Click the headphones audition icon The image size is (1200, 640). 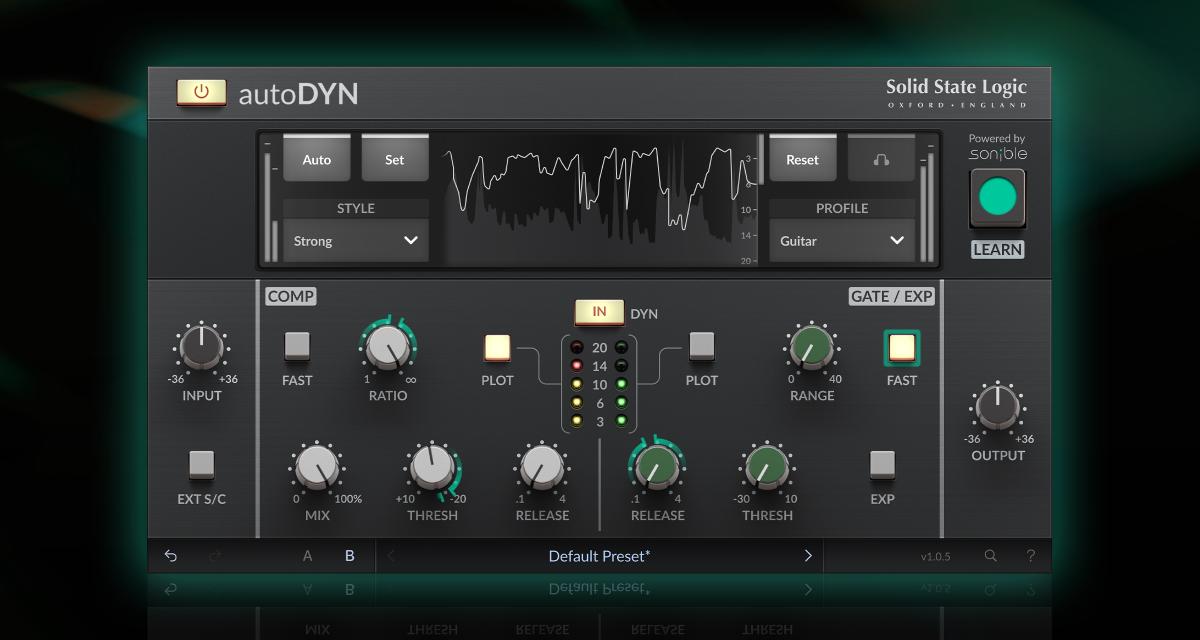881,160
